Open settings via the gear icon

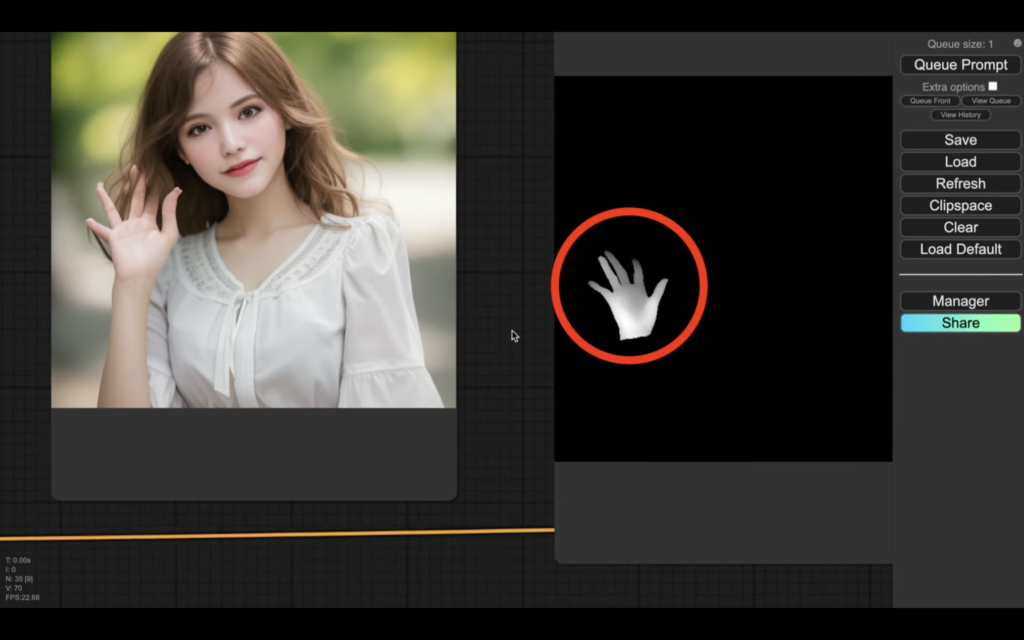pyautogui.click(x=1017, y=44)
